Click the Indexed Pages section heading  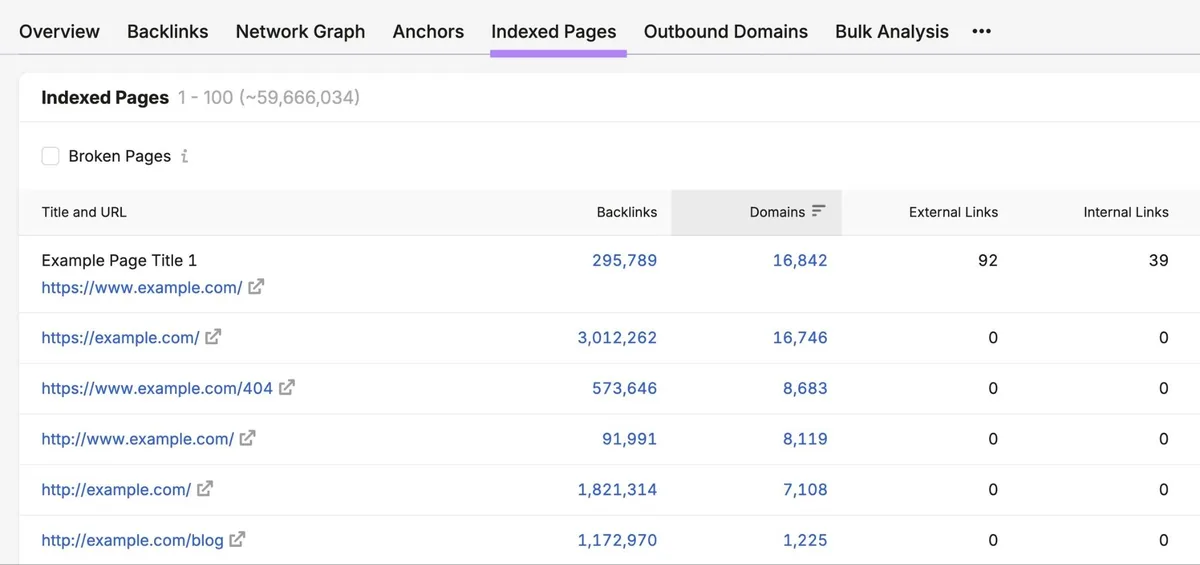[105, 97]
